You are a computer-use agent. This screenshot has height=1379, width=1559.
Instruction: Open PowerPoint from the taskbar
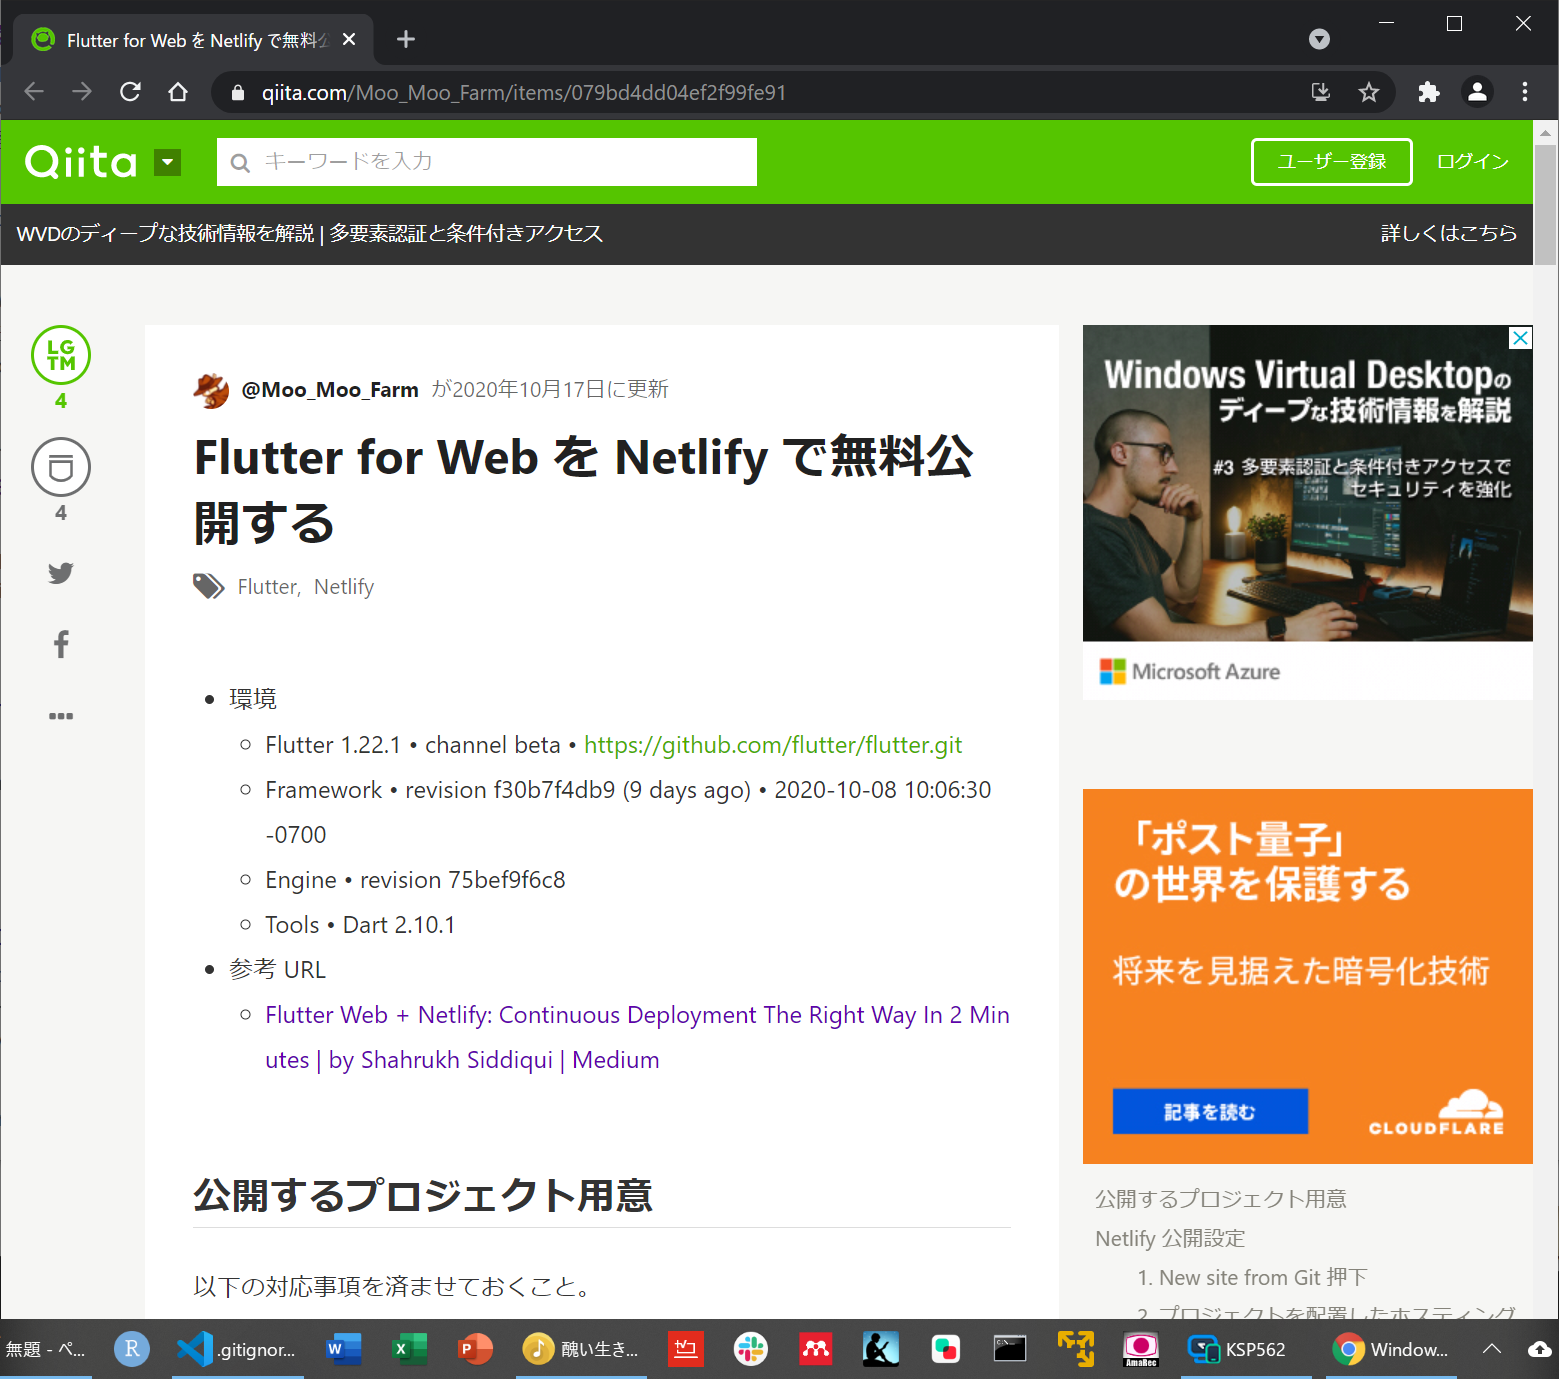[x=475, y=1350]
